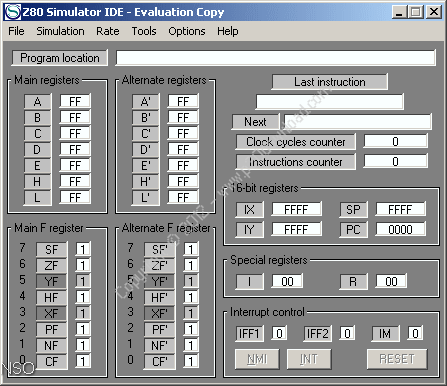The image size is (447, 386).
Task: Click the IY register button
Action: pyautogui.click(x=249, y=230)
